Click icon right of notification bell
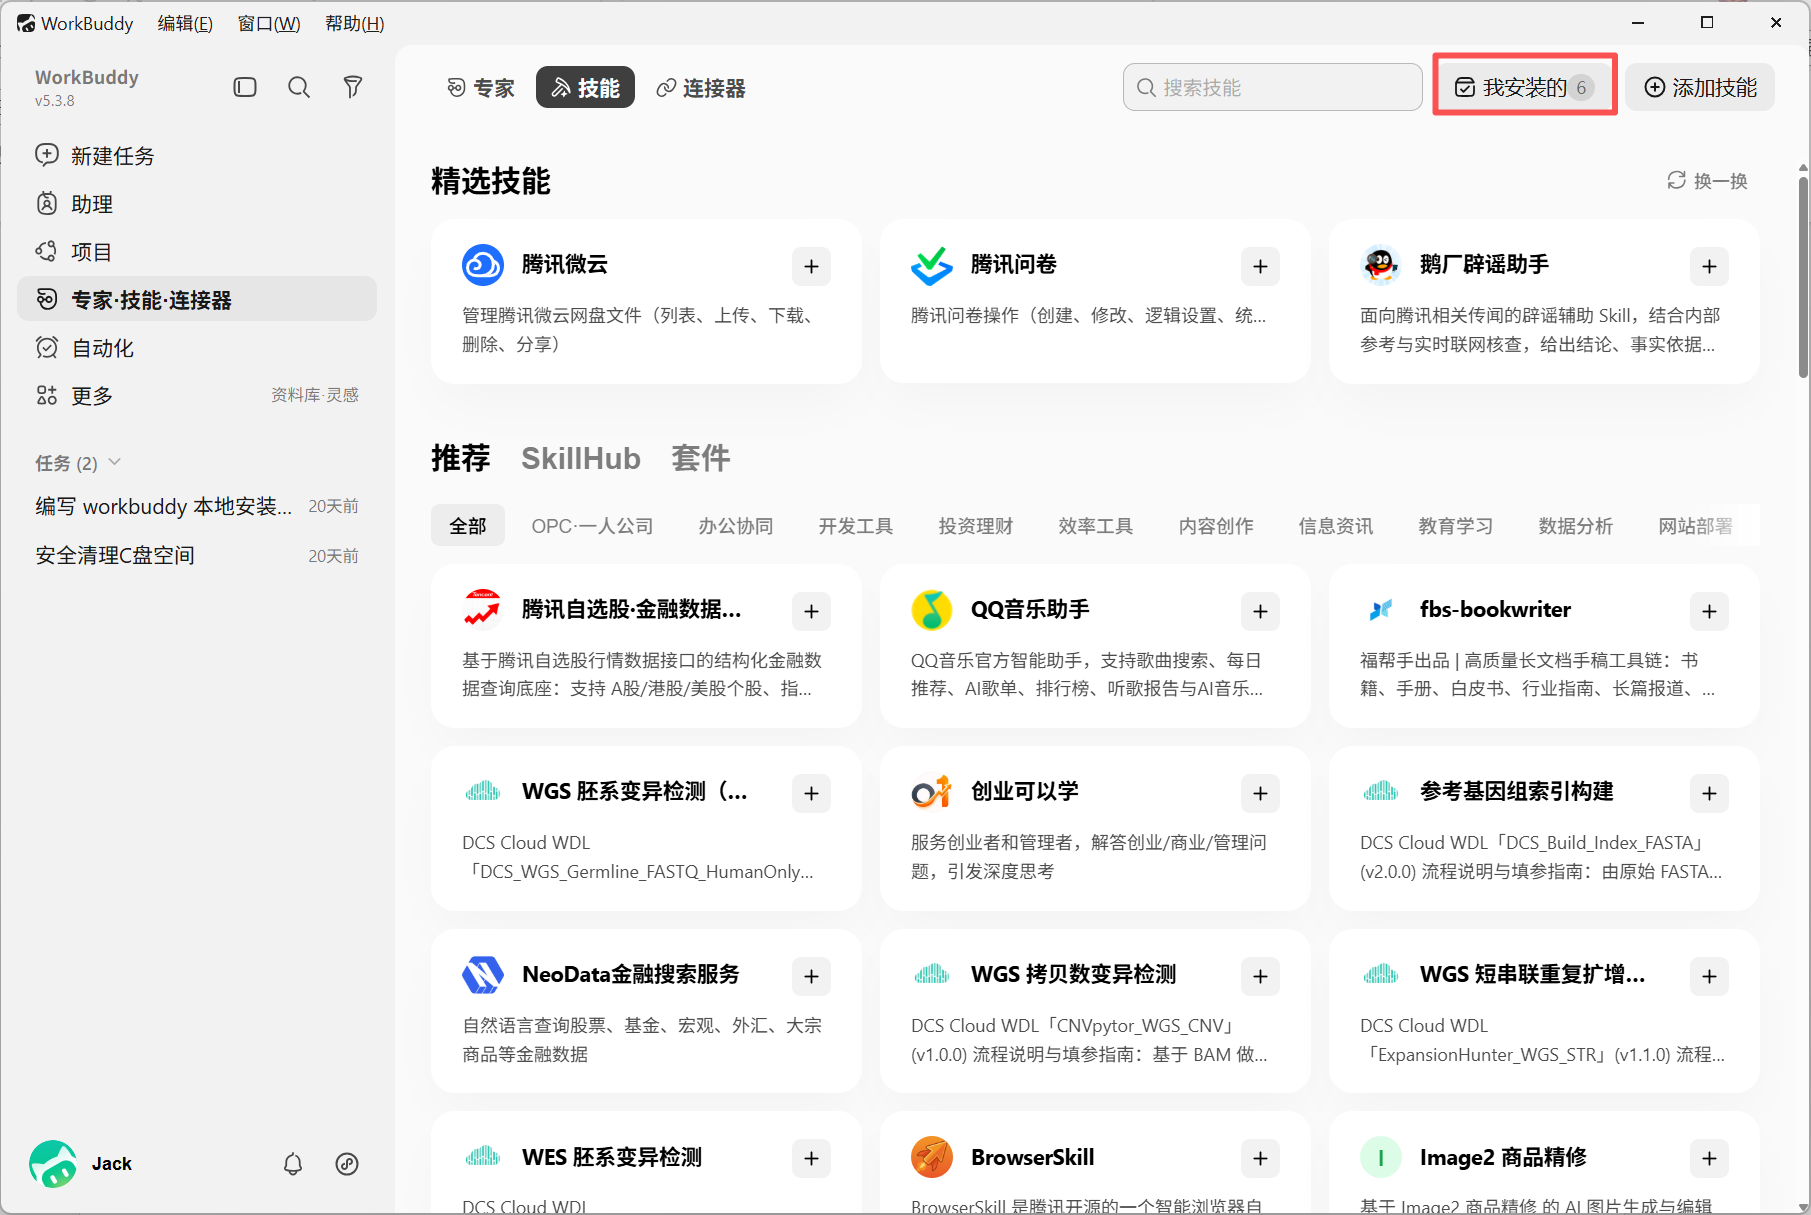The image size is (1811, 1215). click(x=347, y=1164)
